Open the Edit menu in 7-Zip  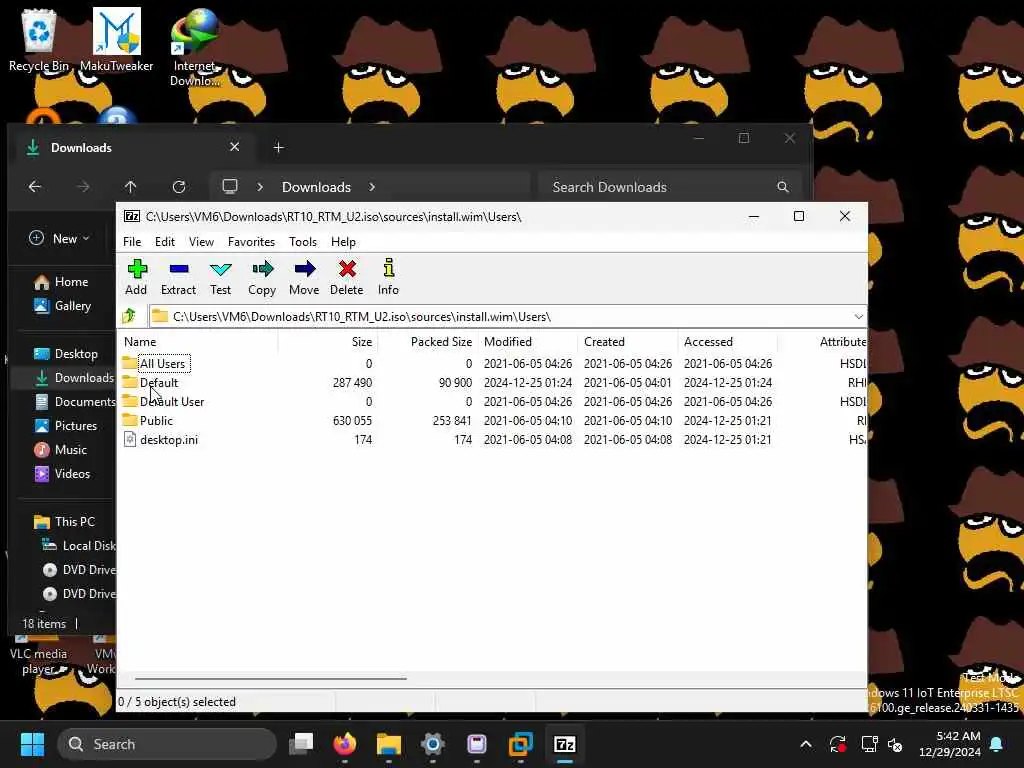click(x=165, y=242)
